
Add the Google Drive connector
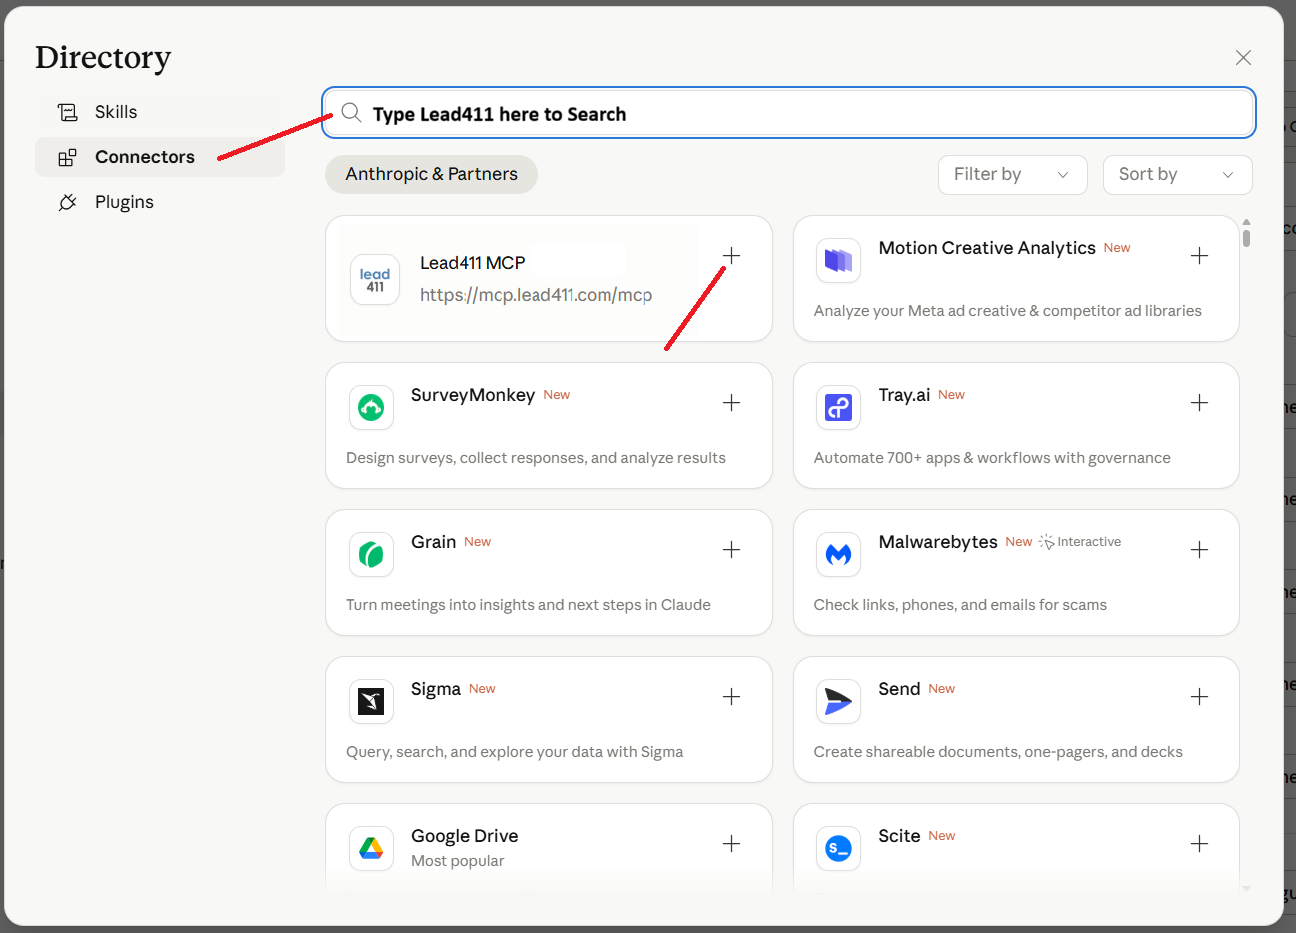pyautogui.click(x=731, y=844)
